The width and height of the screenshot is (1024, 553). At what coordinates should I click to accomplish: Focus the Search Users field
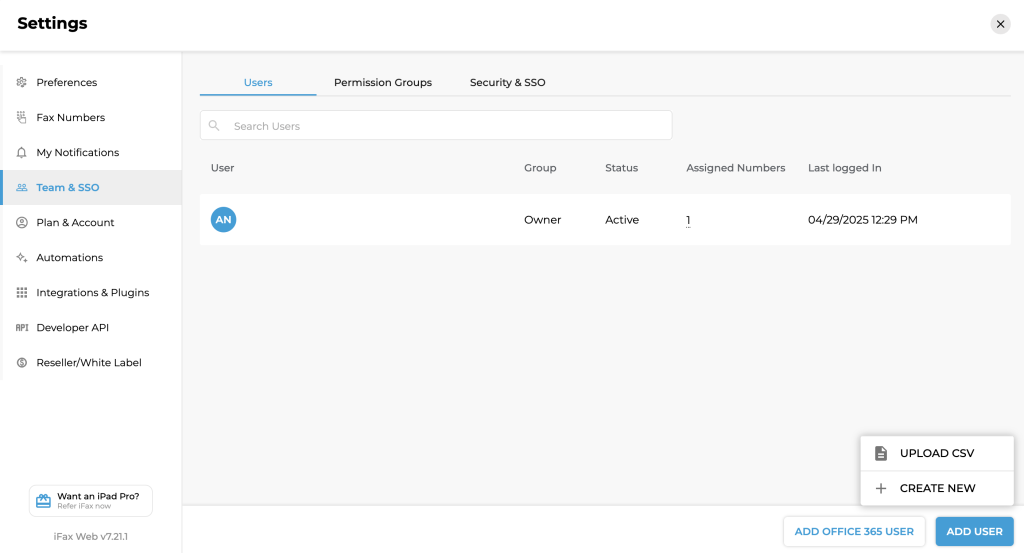(x=436, y=125)
